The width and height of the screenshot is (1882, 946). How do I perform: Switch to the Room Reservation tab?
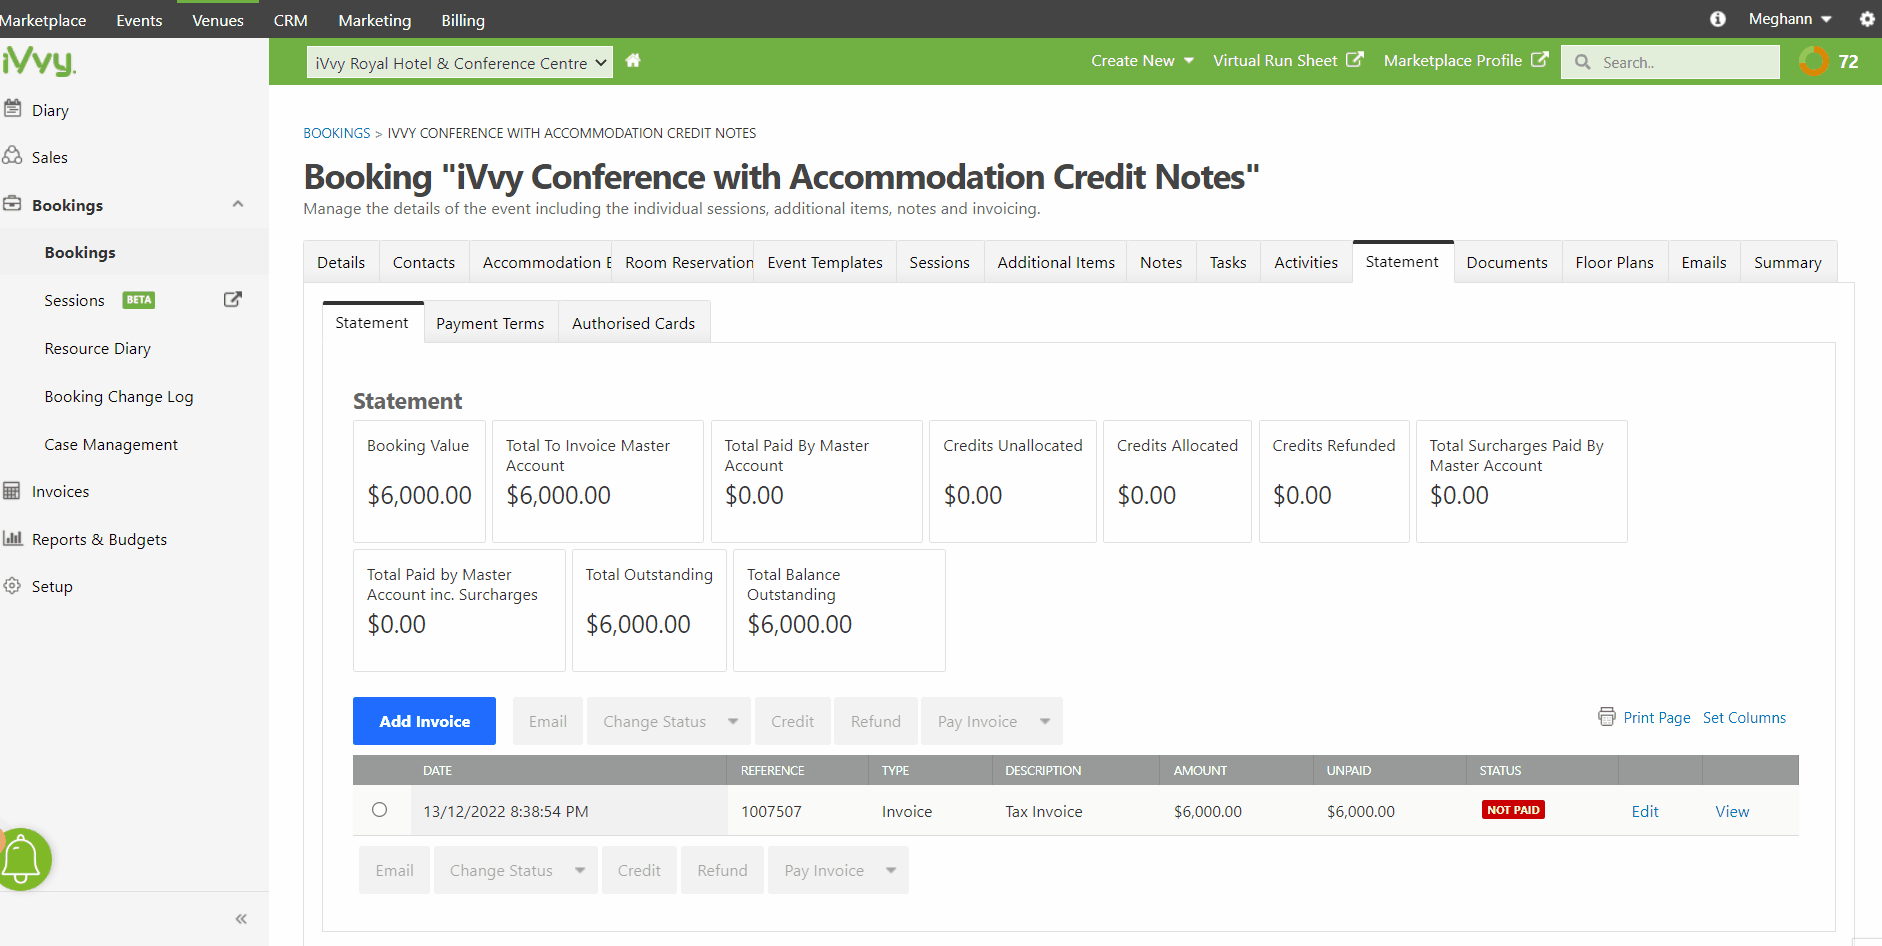pyautogui.click(x=683, y=262)
